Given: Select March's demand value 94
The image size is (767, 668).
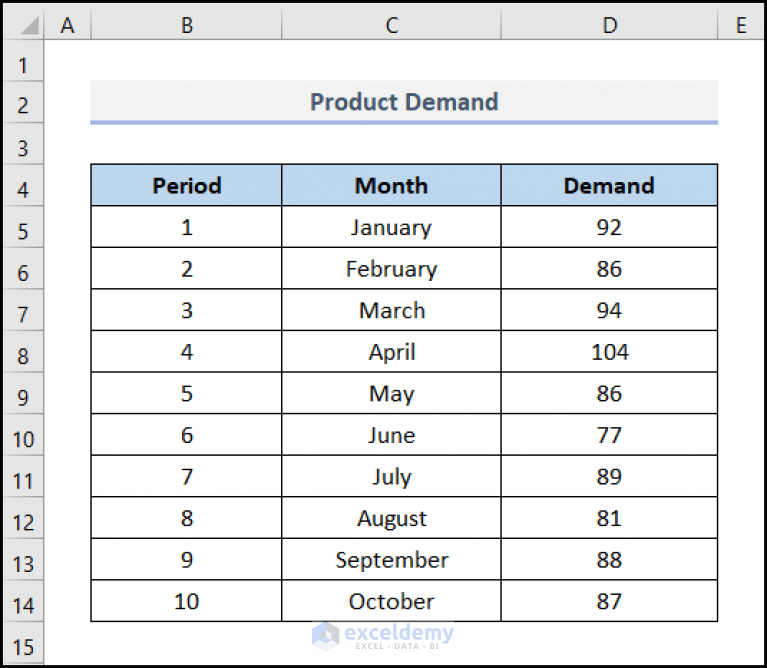Looking at the screenshot, I should [x=609, y=310].
